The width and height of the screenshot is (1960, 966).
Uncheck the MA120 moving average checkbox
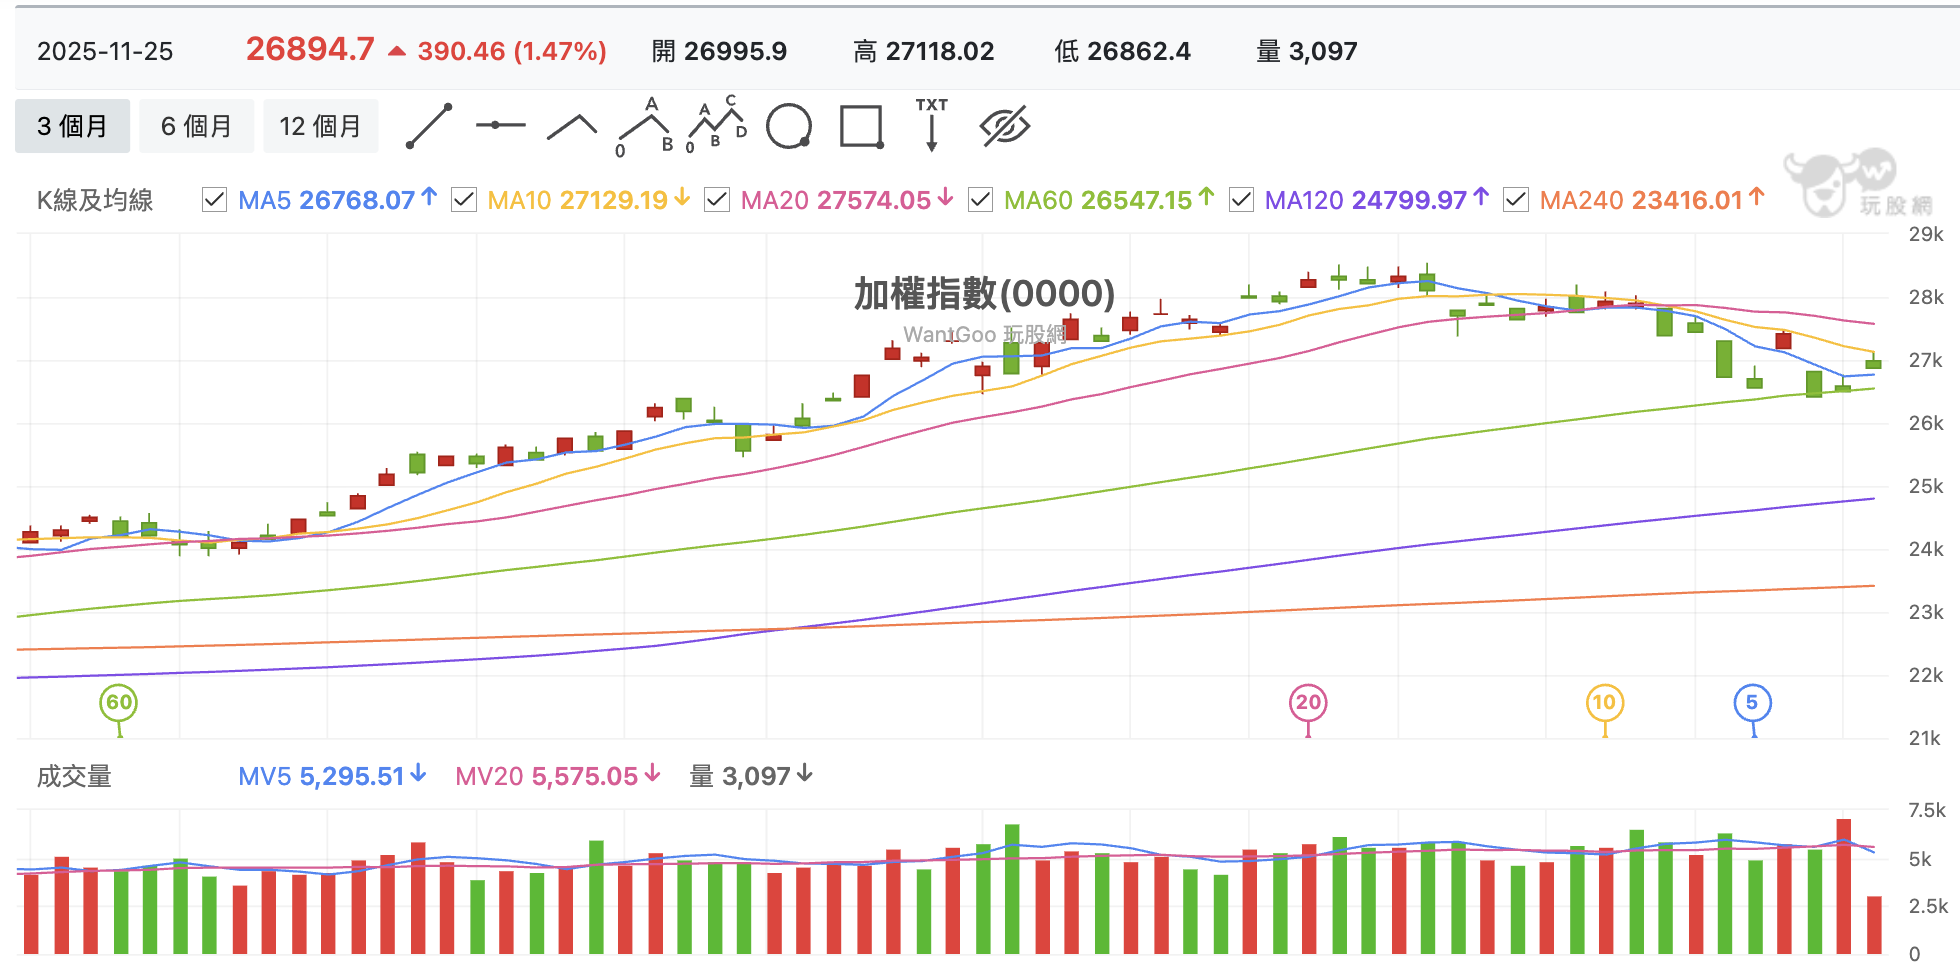(1241, 200)
